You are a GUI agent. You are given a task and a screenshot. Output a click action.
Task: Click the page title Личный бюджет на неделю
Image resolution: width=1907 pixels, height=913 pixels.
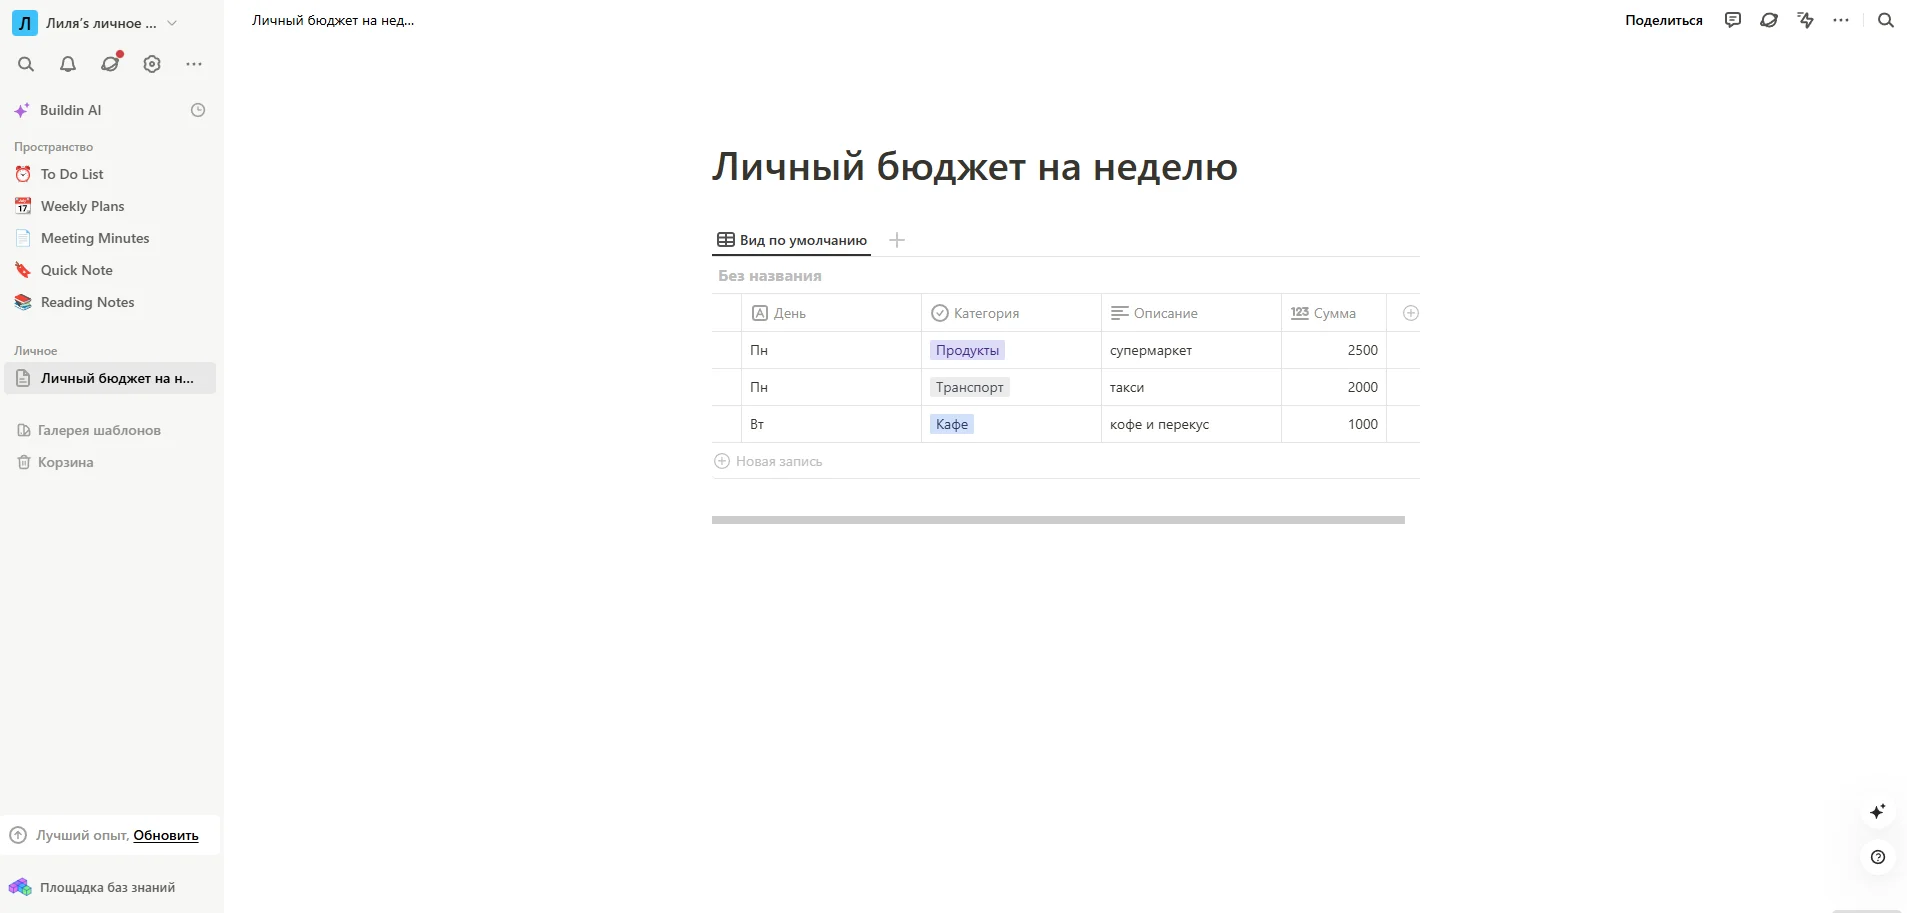point(975,167)
